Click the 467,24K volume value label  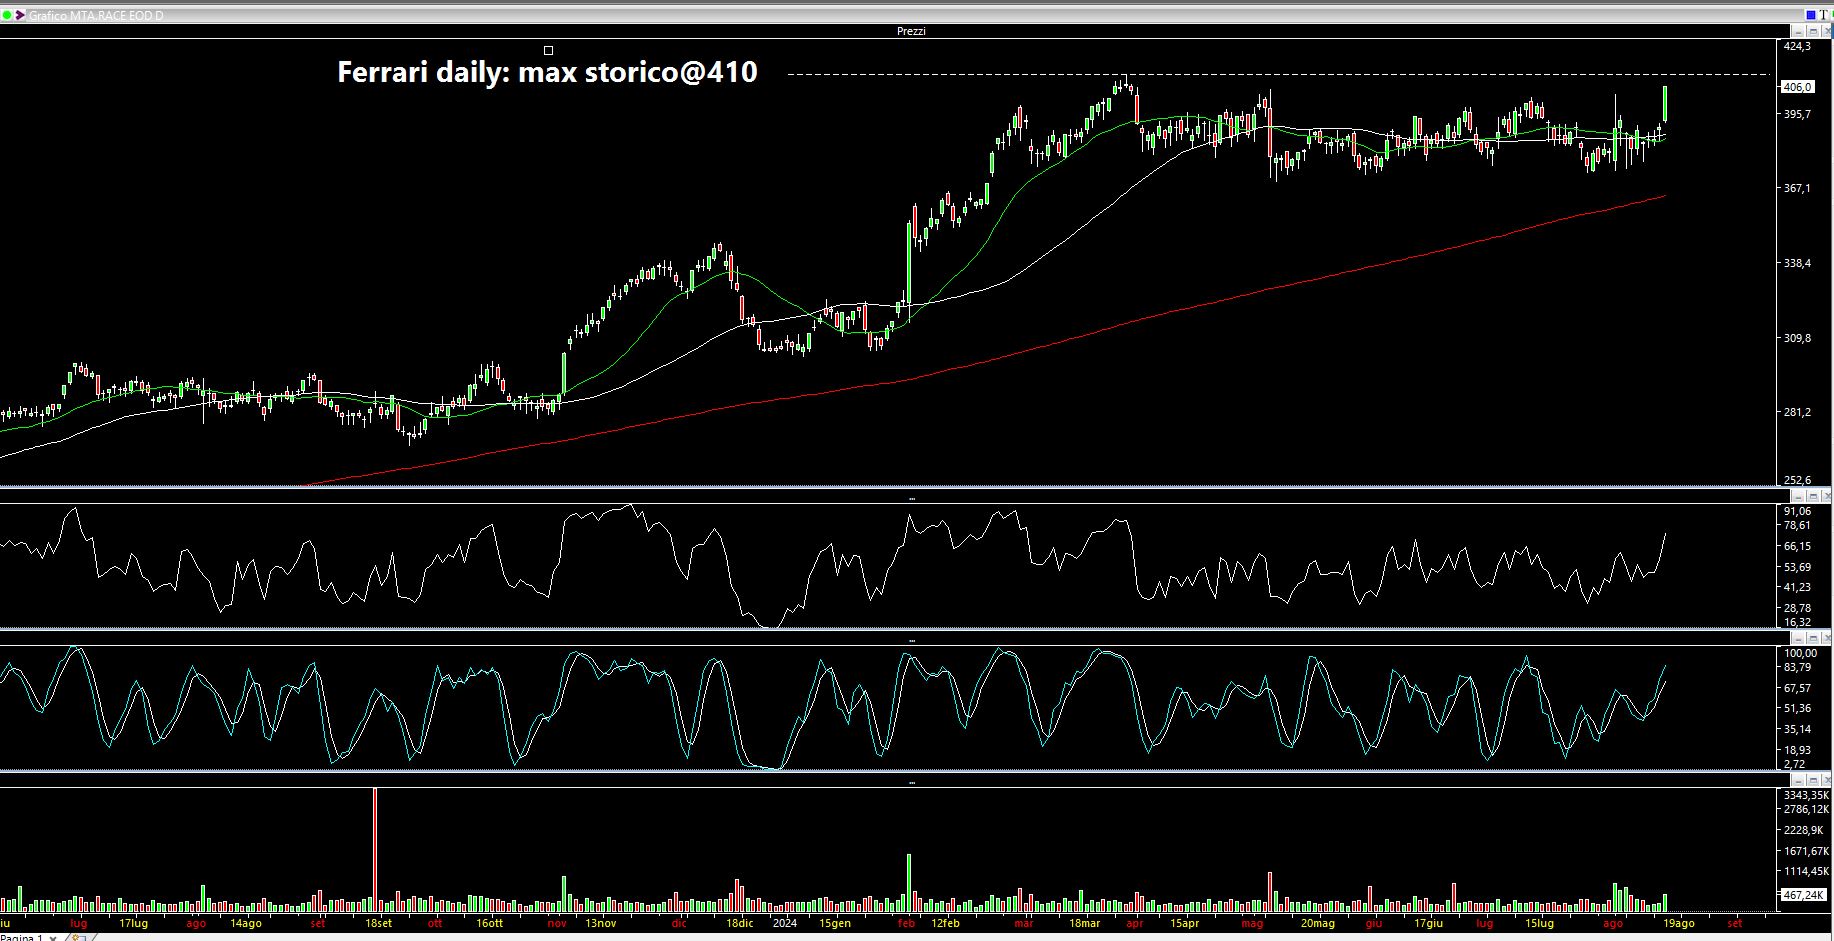(x=1803, y=895)
